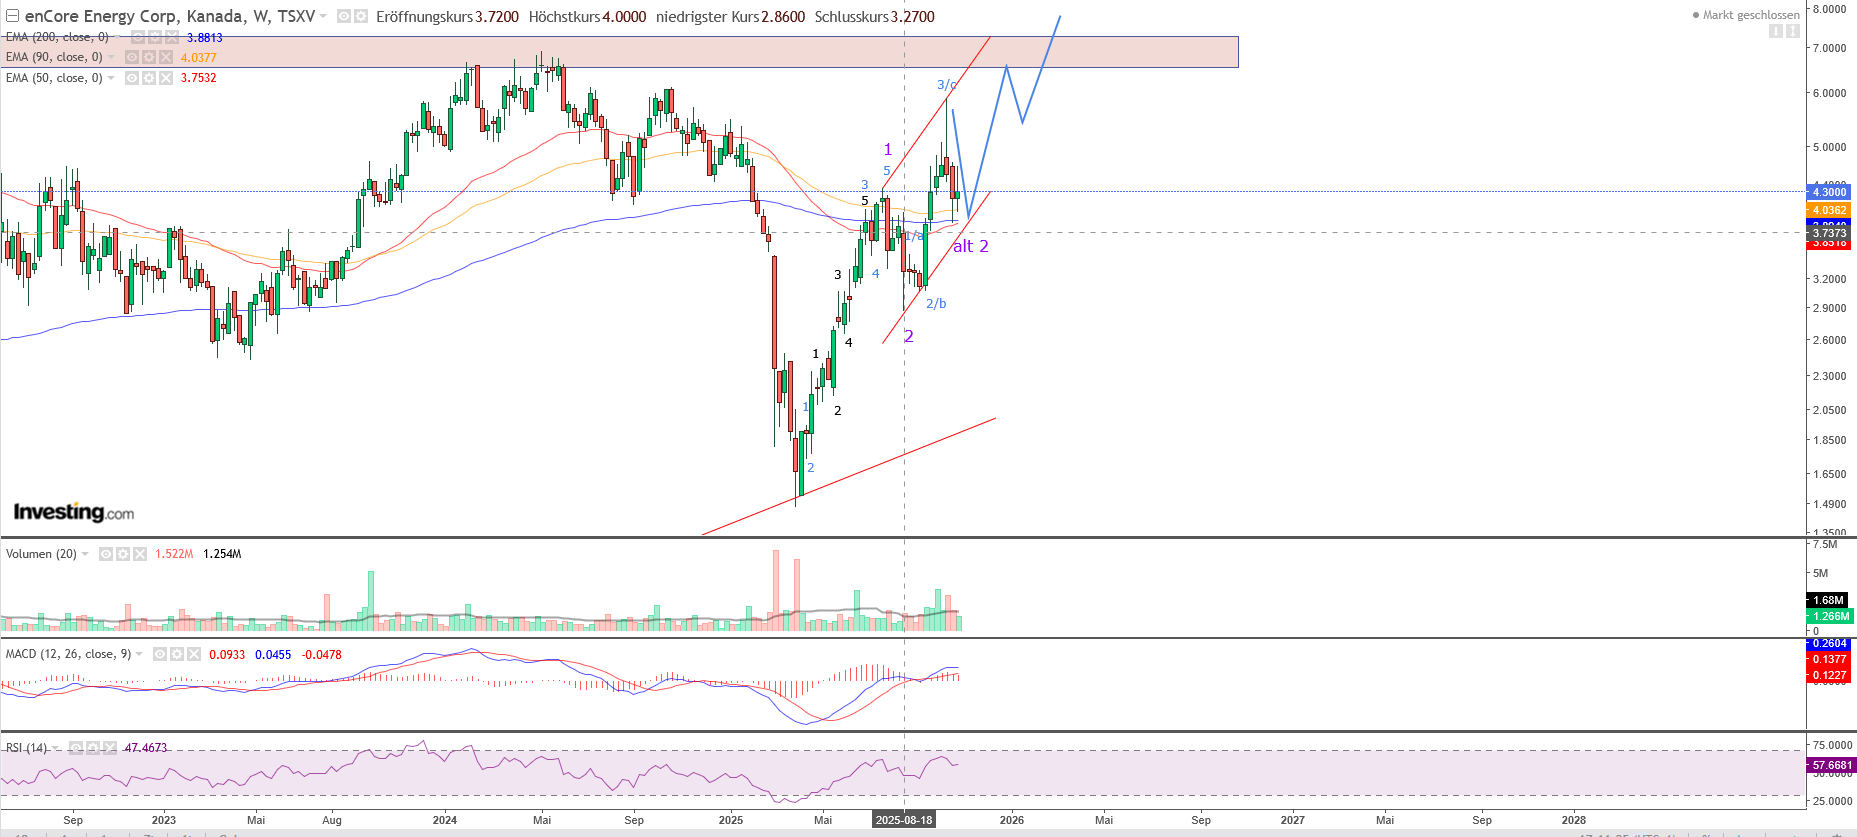Open settings gear for EMA 50 indicator
This screenshot has height=837, width=1857.
(149, 78)
